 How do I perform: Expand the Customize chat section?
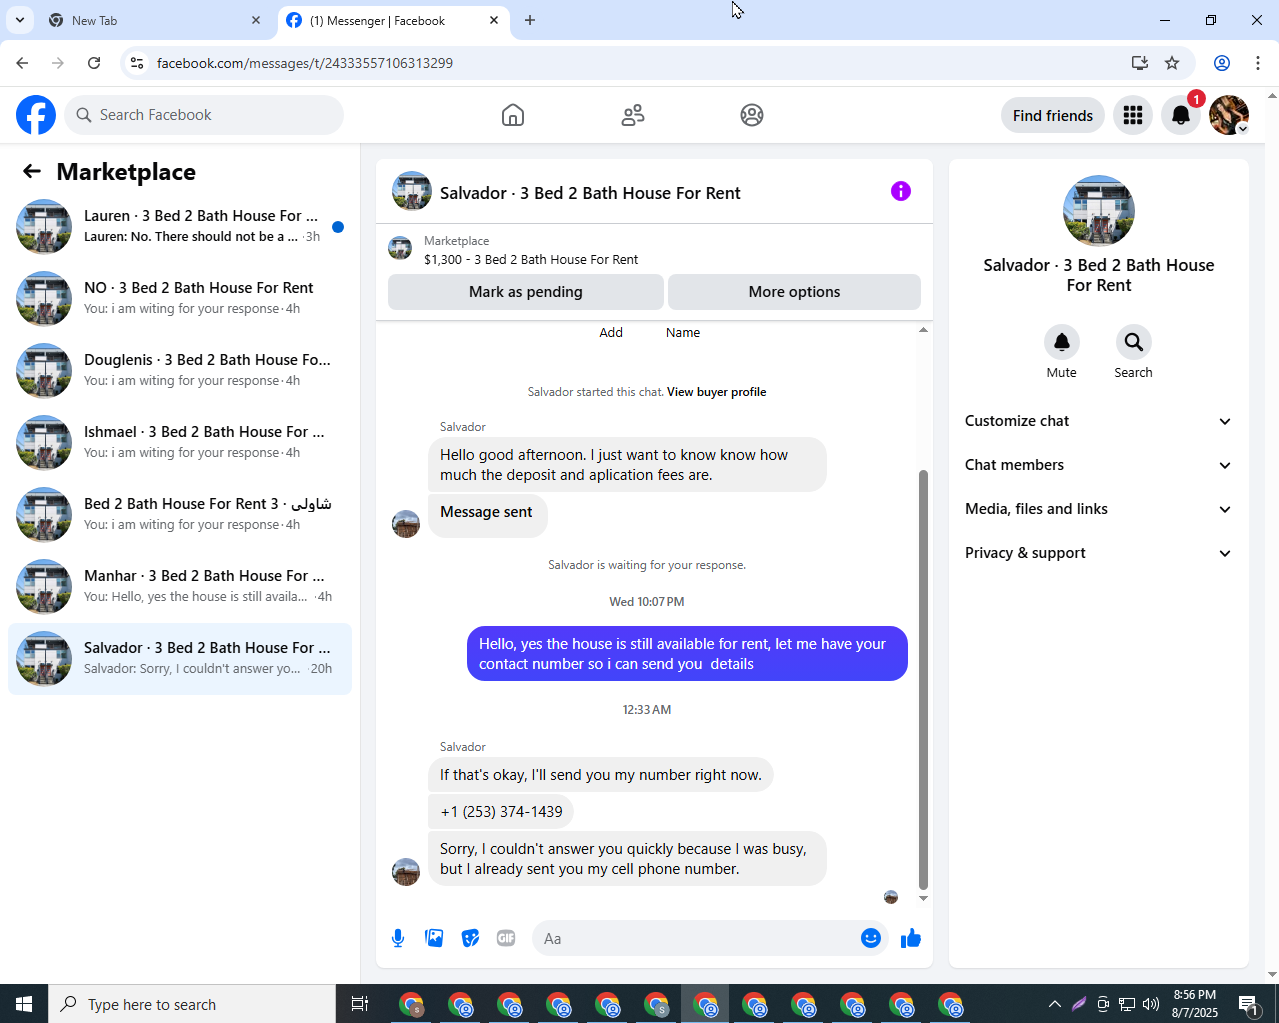(1099, 421)
